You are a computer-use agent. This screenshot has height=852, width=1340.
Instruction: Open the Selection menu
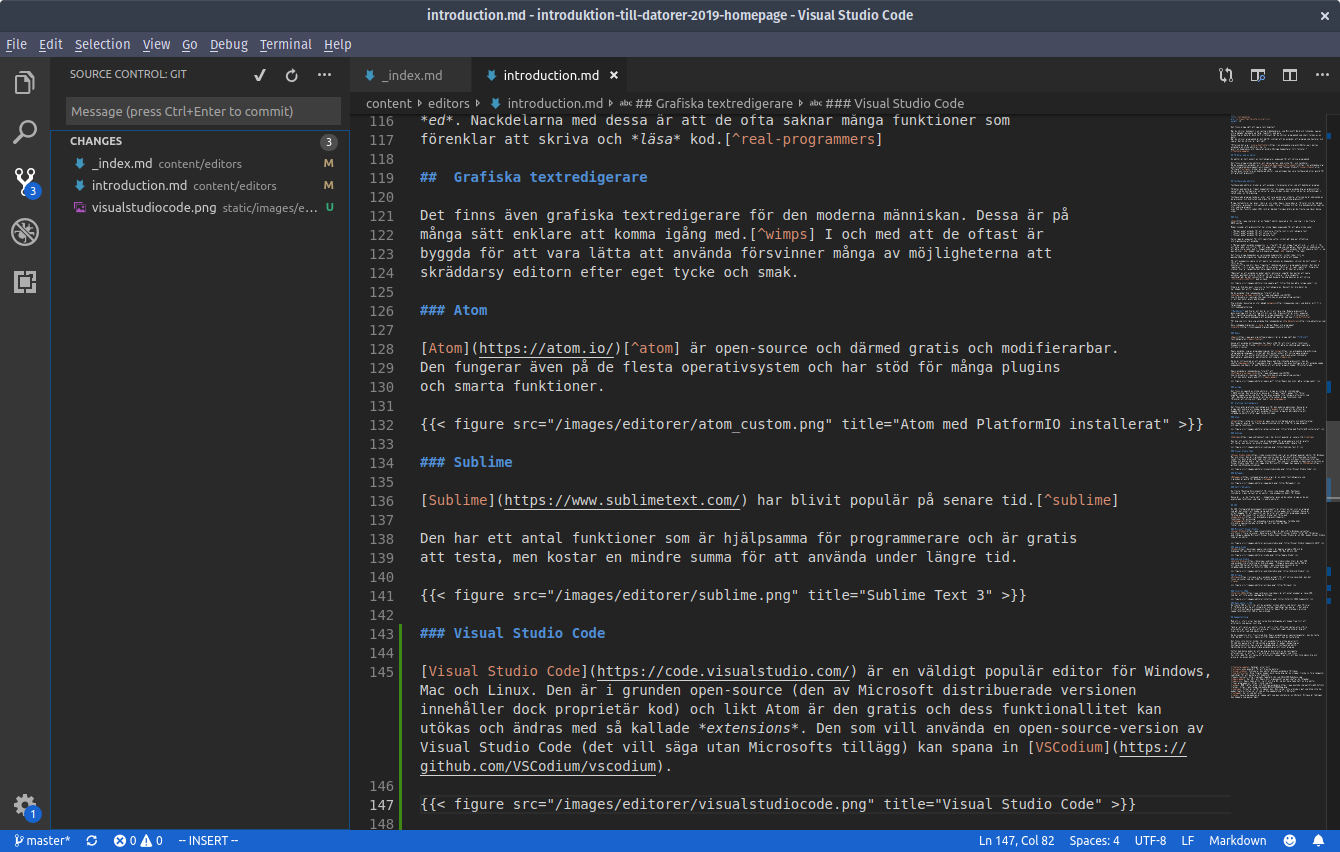click(103, 44)
